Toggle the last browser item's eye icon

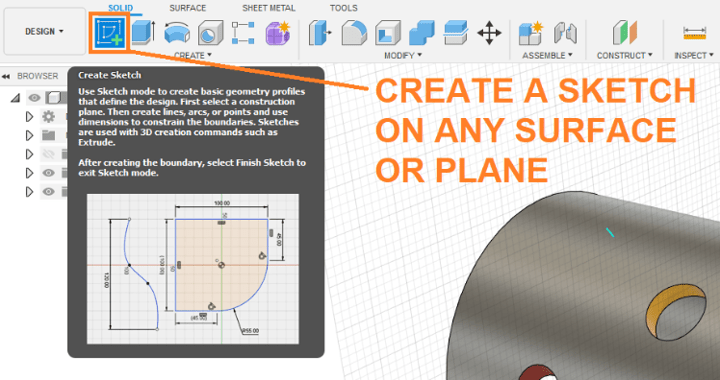pos(49,191)
